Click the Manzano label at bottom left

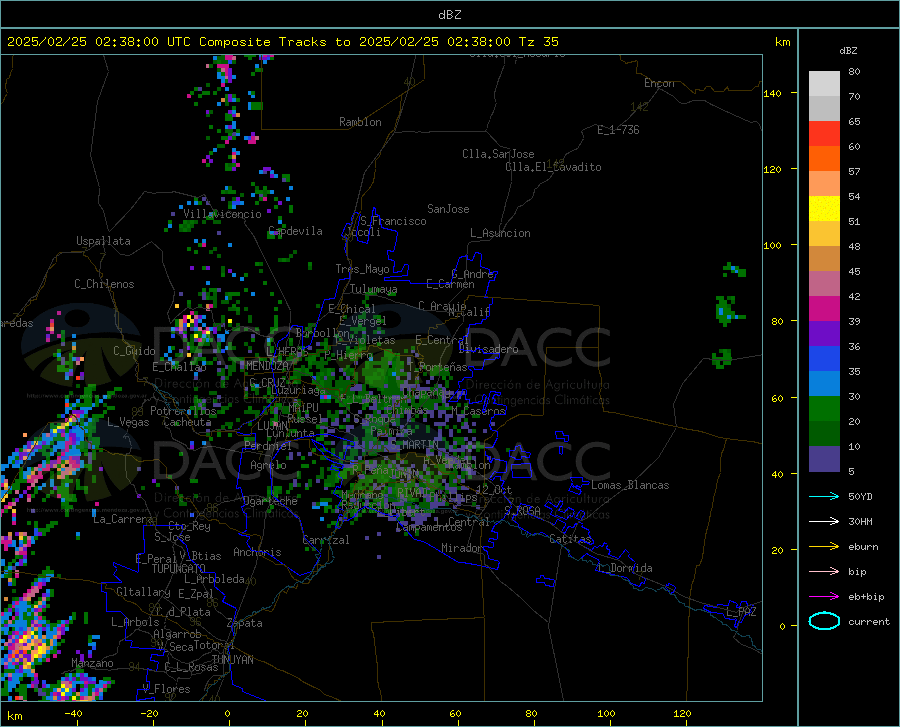tap(92, 663)
